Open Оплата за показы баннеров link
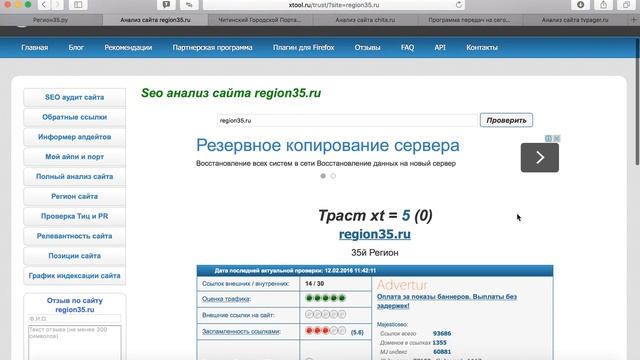This screenshot has width=640, height=360. (447, 301)
